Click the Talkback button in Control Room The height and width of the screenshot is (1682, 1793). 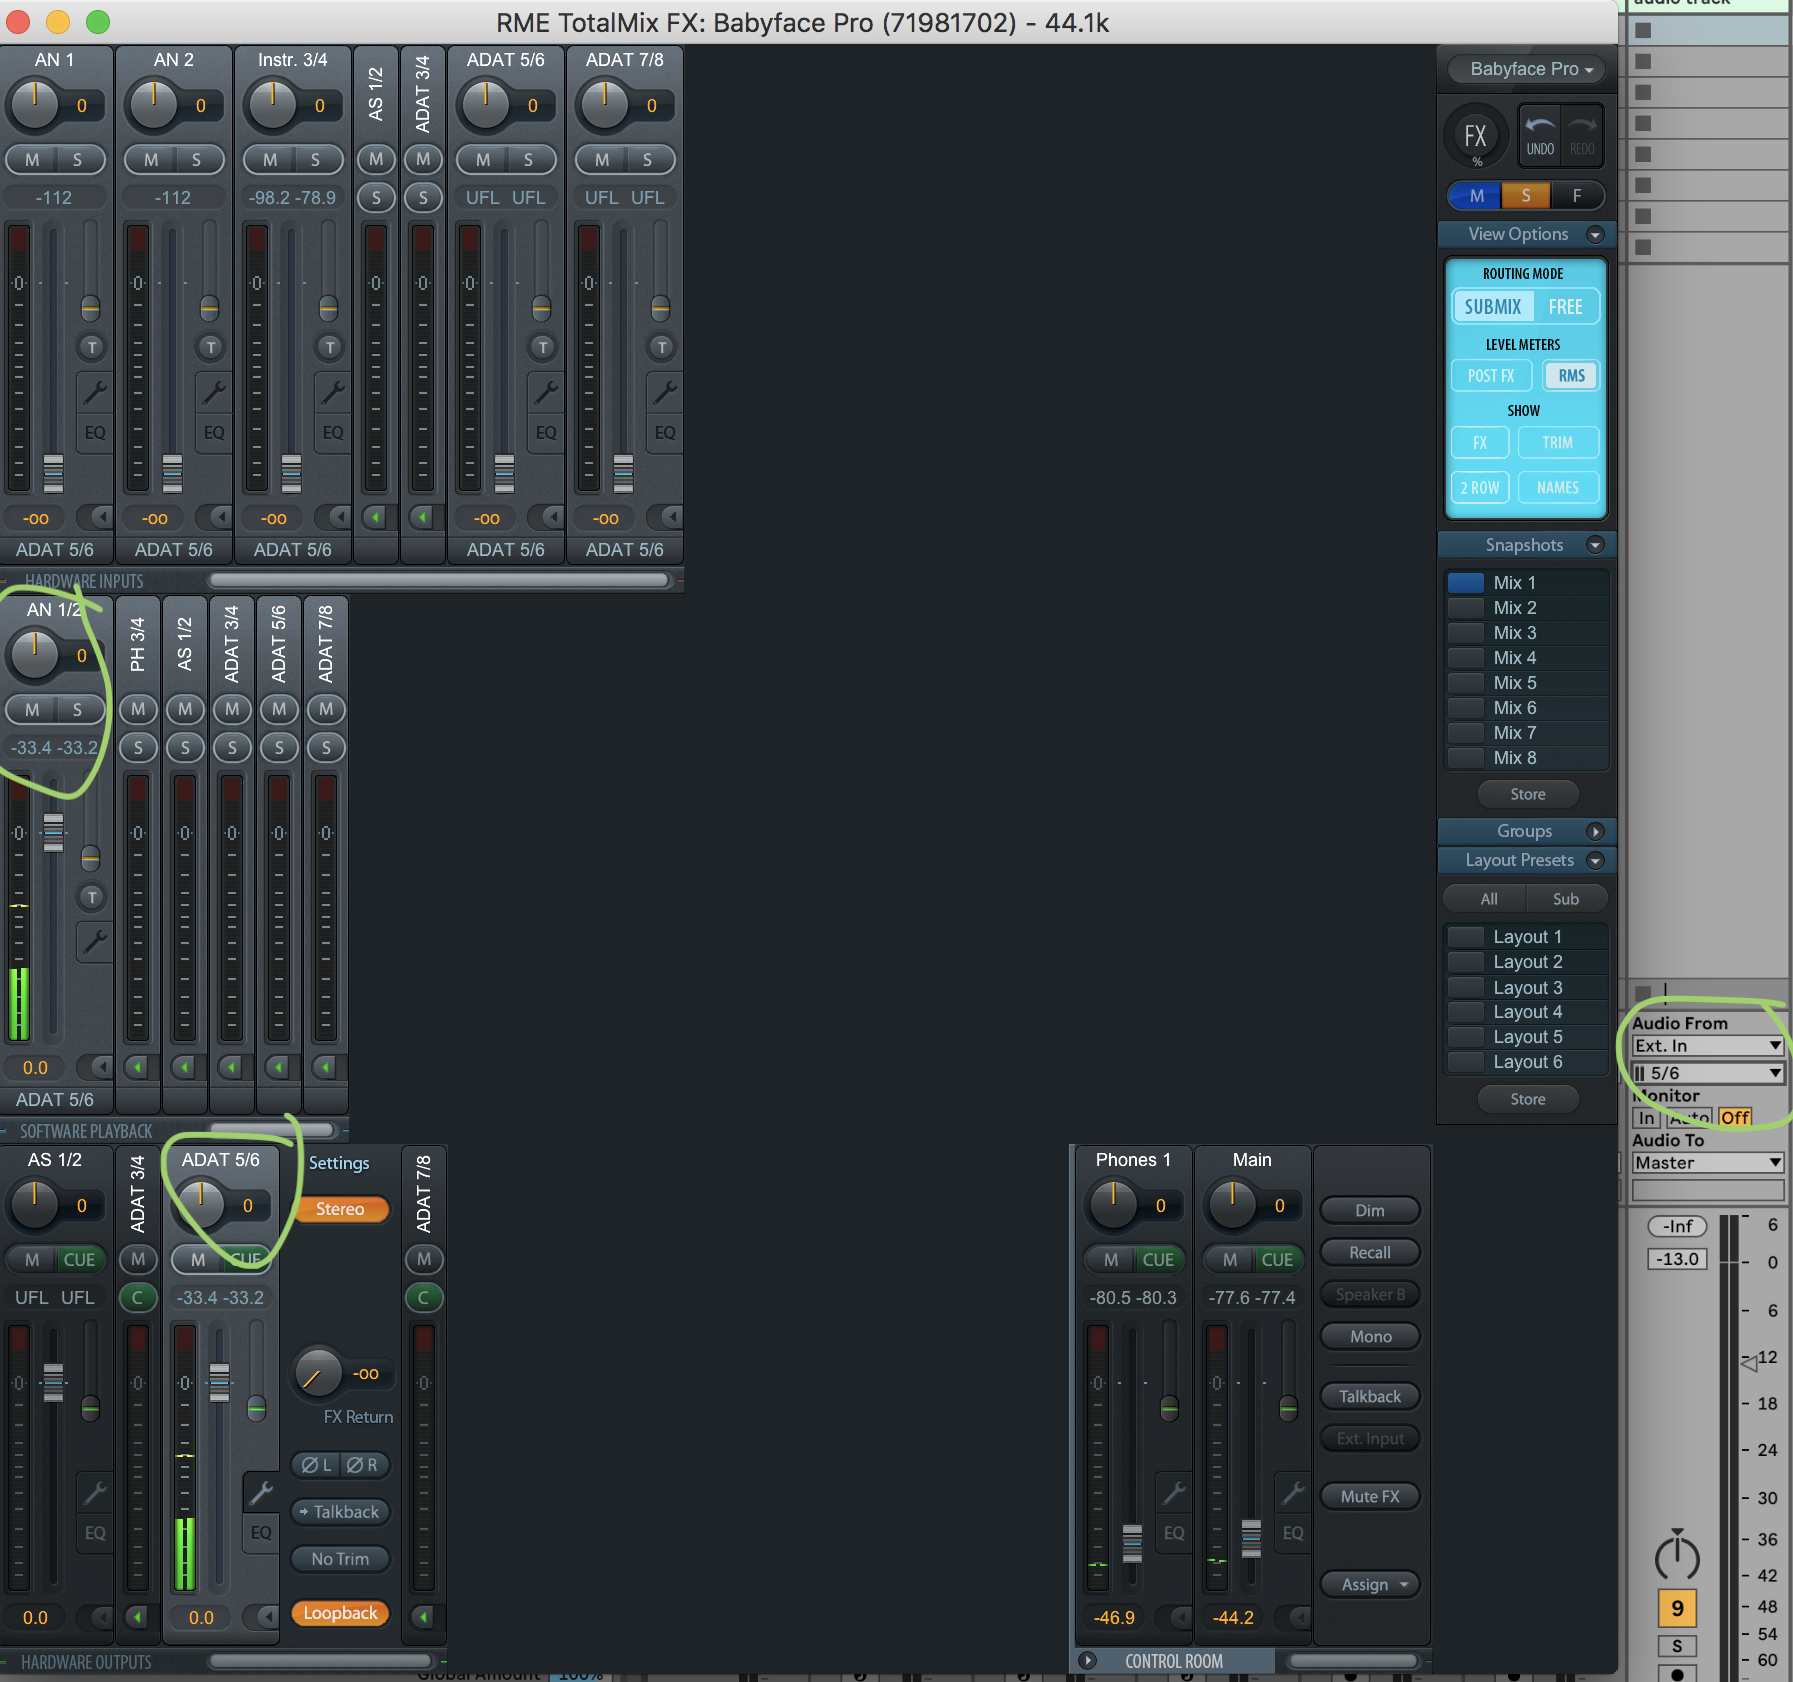coord(1370,1397)
